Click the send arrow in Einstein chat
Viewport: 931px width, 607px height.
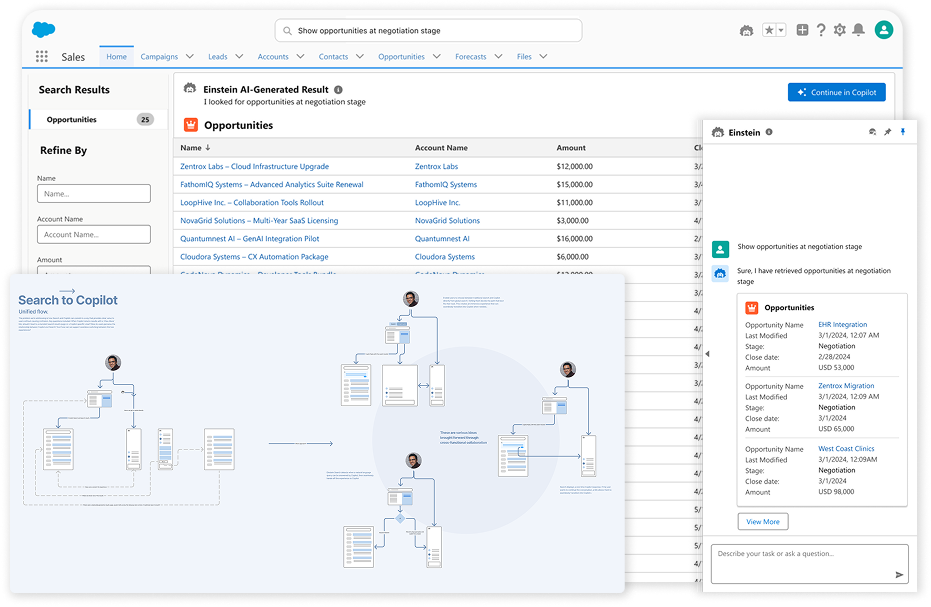899,575
